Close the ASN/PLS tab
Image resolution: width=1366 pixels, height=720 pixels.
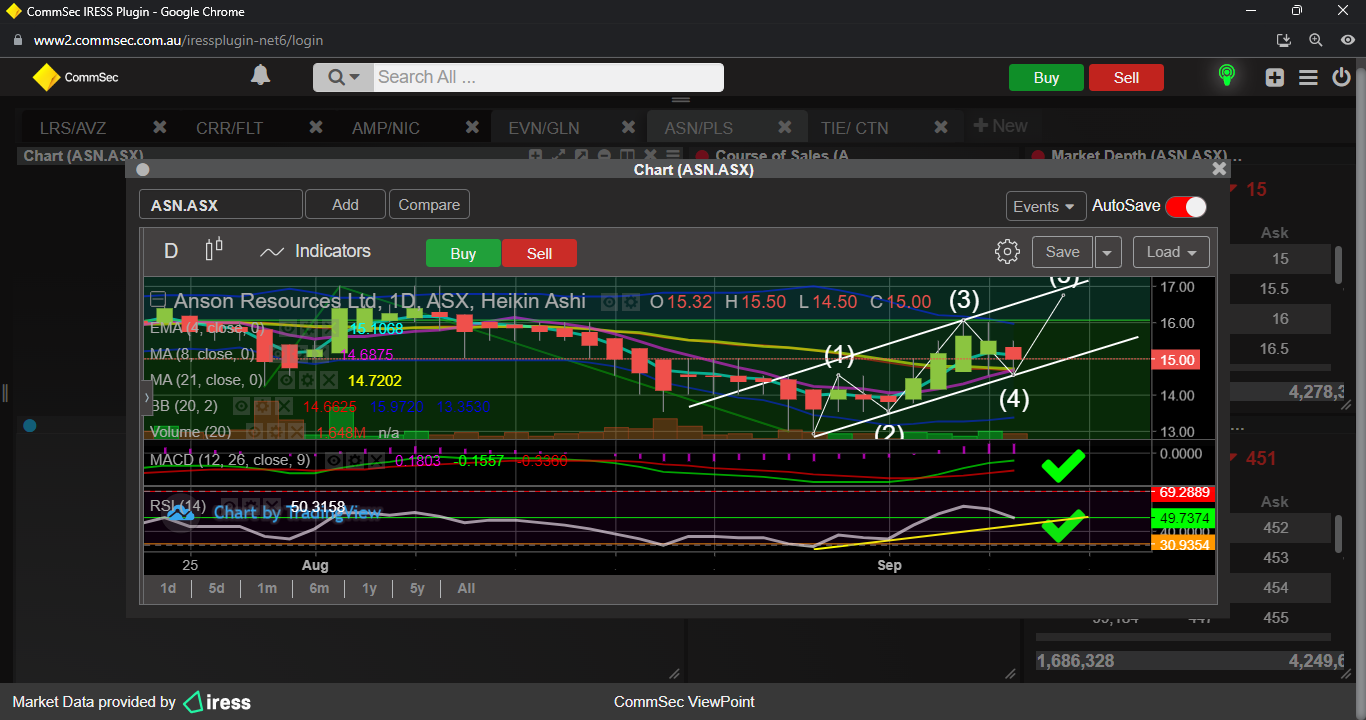pyautogui.click(x=785, y=127)
